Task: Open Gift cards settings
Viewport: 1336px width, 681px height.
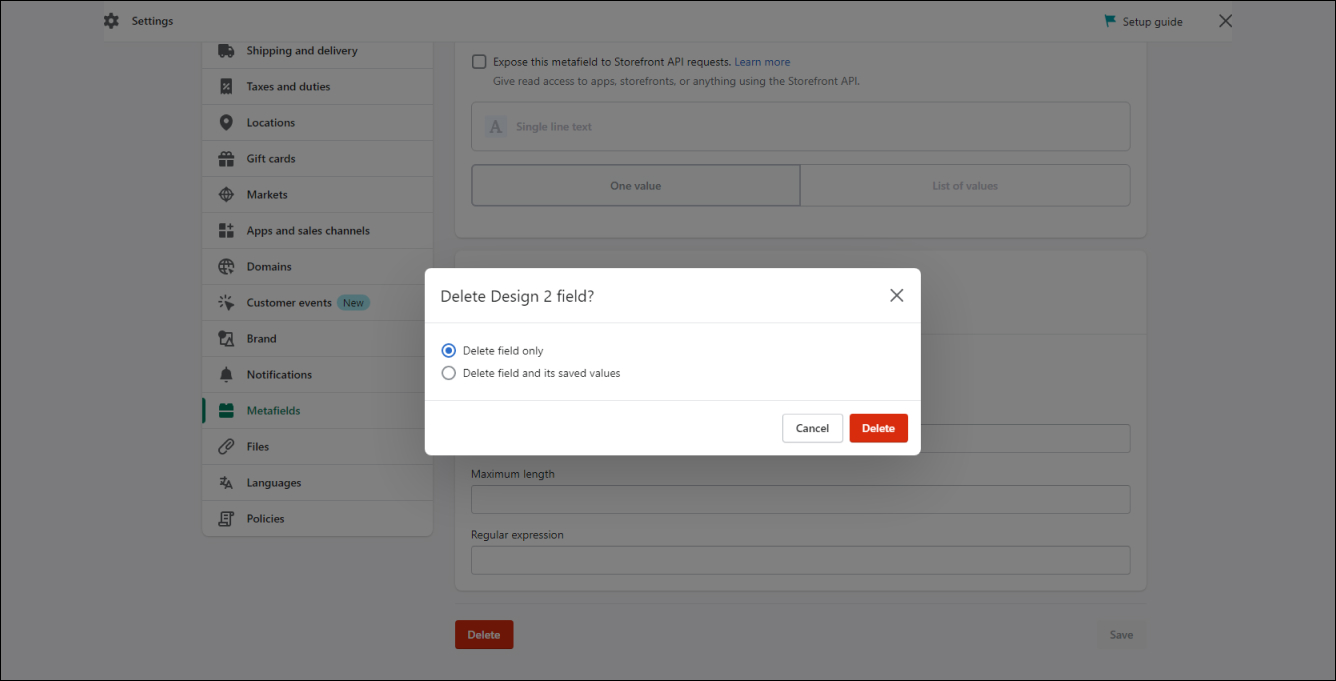Action: pyautogui.click(x=318, y=159)
